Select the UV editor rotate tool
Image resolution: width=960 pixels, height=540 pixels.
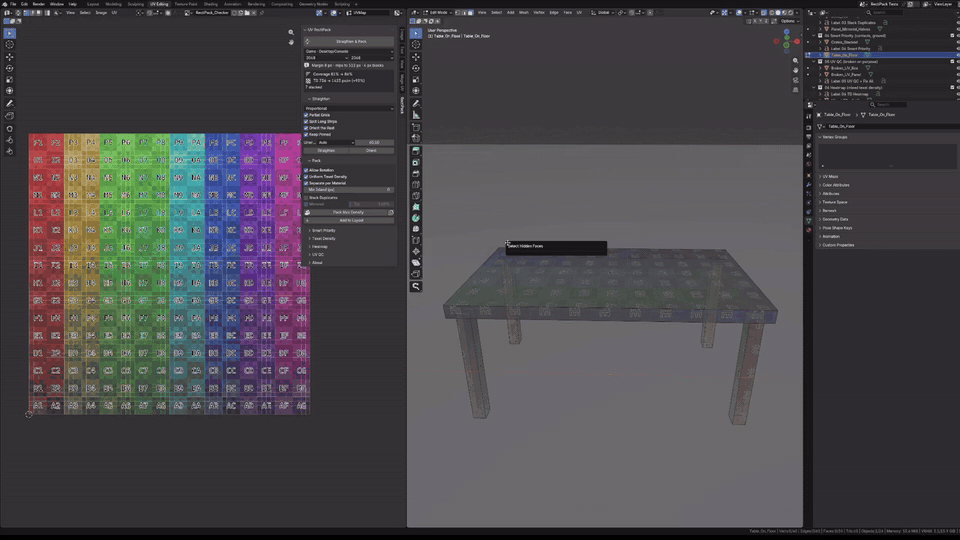click(10, 69)
